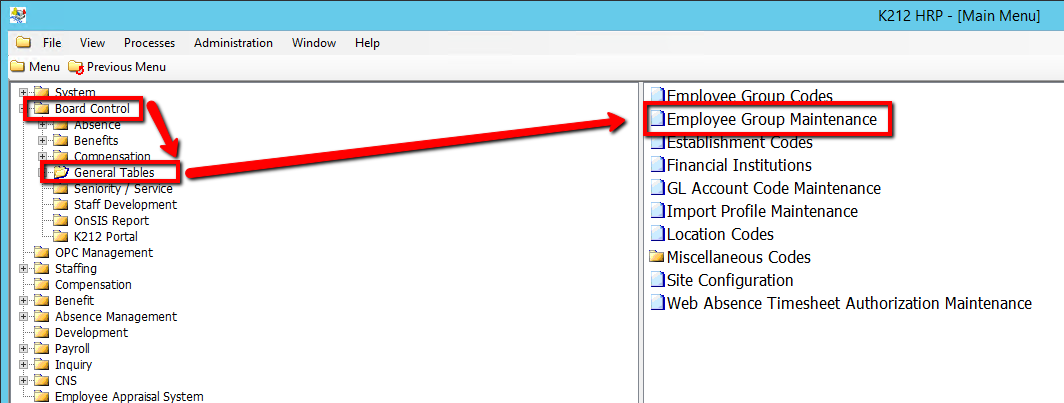Open GL Account Code Maintenance
Screen dimensions: 1064x403
(x=773, y=189)
